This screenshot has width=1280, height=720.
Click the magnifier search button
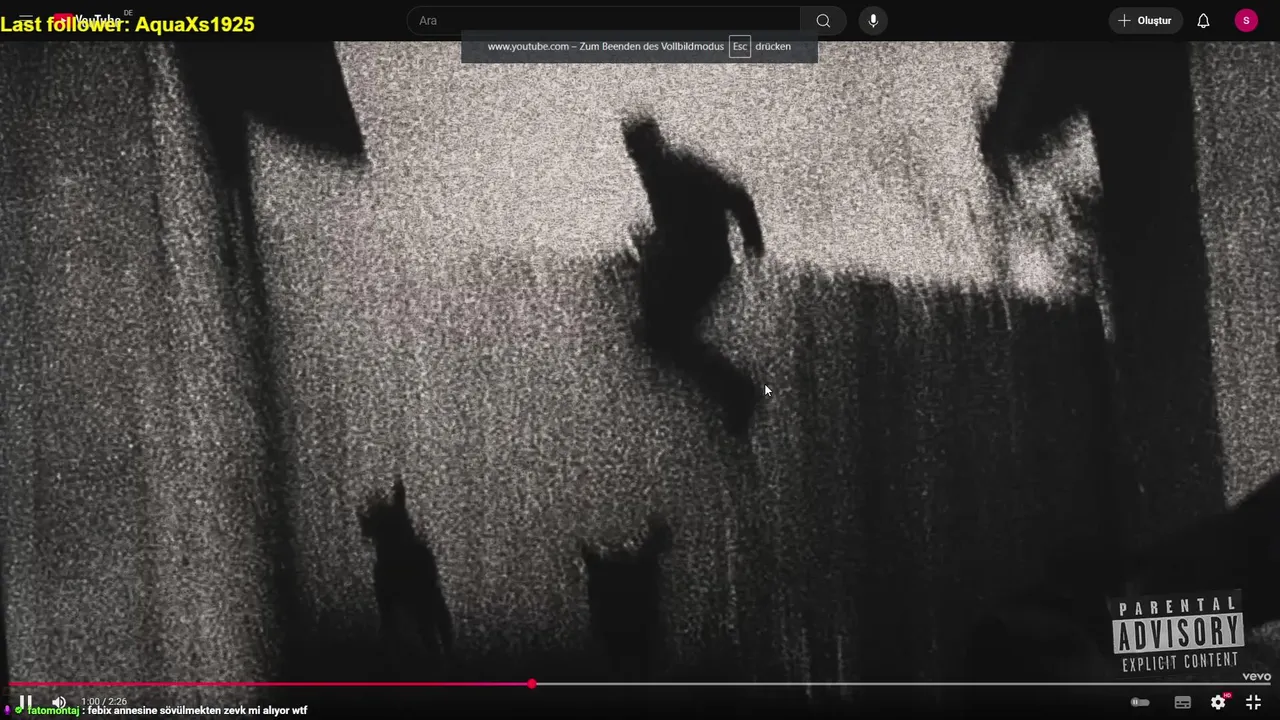pyautogui.click(x=823, y=20)
